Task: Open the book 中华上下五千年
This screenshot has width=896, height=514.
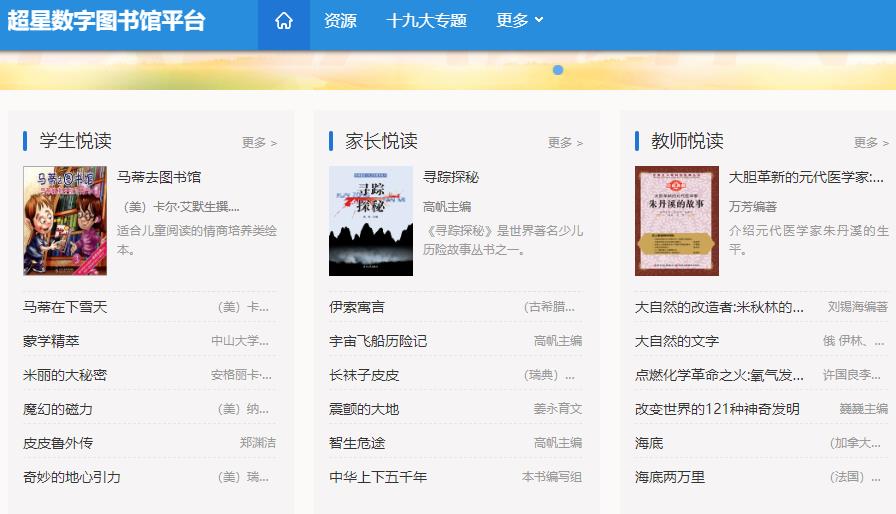Action: pyautogui.click(x=378, y=477)
